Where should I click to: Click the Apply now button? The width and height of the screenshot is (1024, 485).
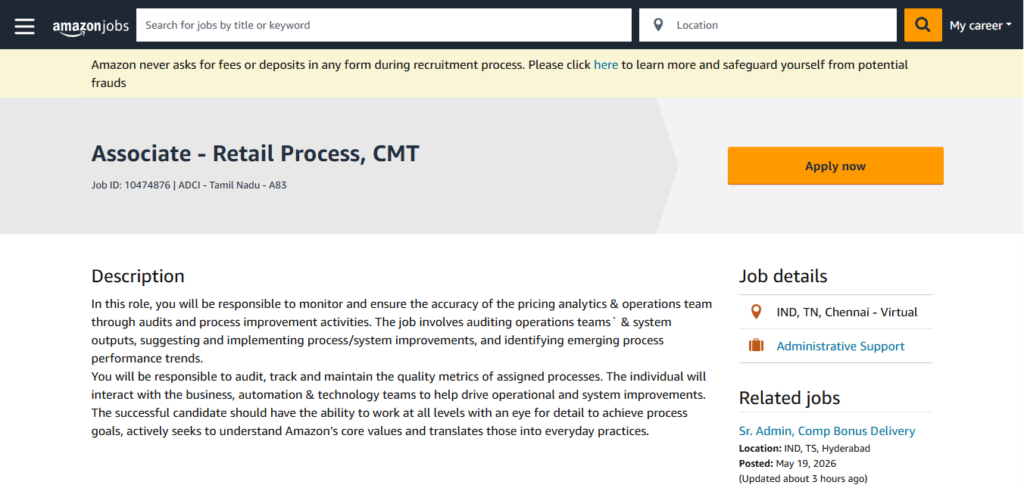point(835,166)
